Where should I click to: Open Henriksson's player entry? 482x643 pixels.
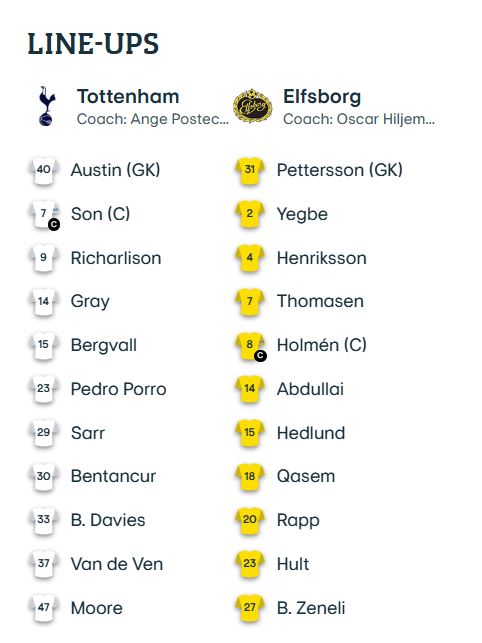coord(322,258)
